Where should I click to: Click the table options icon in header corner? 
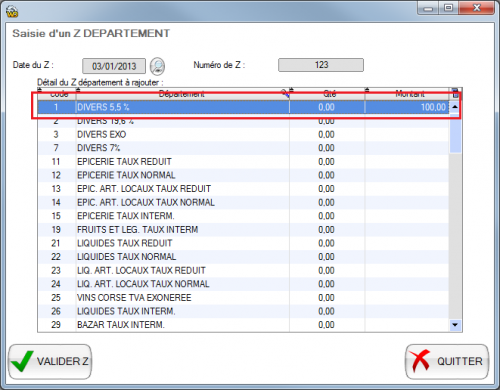(x=455, y=93)
